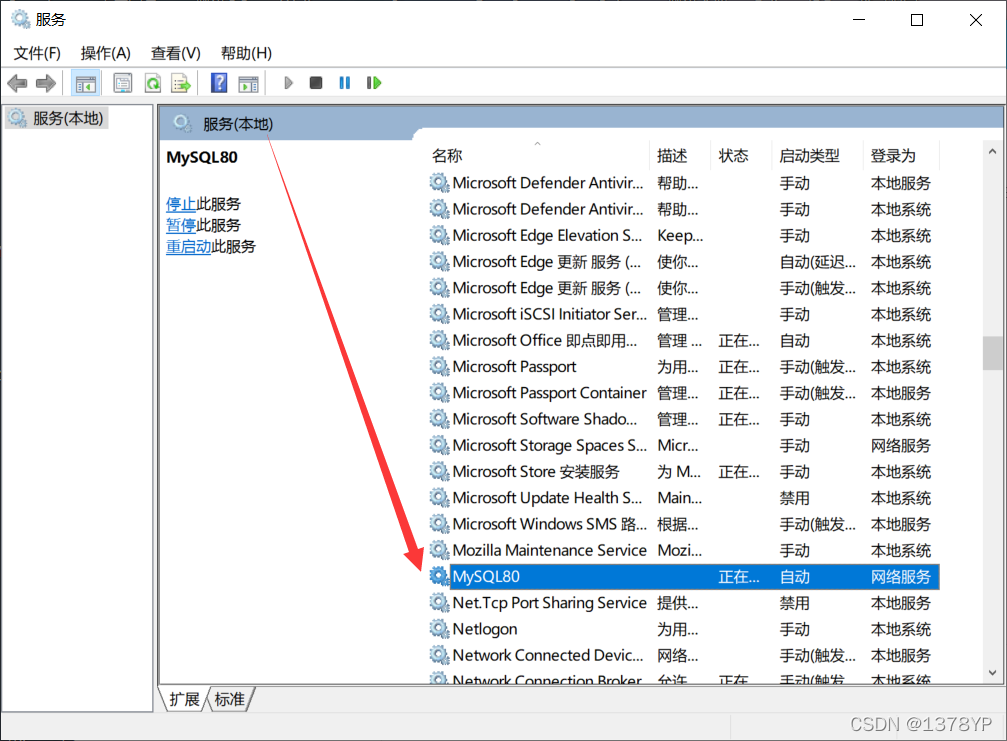Click gear icon beside Netlogon row
The height and width of the screenshot is (741, 1007).
pyautogui.click(x=439, y=629)
